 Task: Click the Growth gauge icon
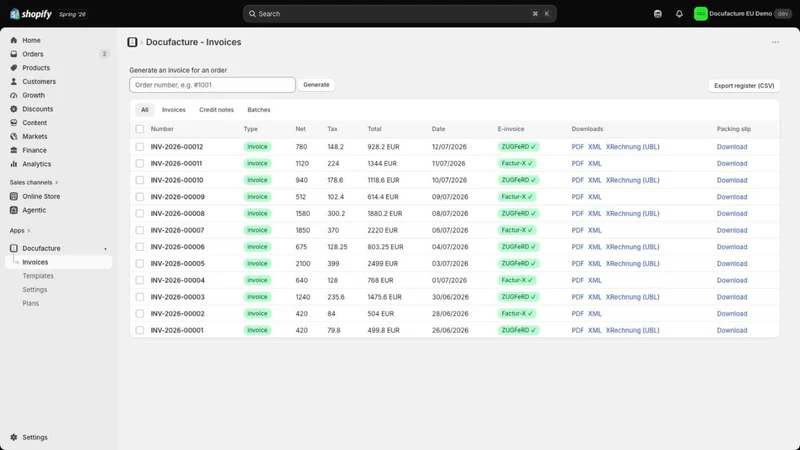click(x=14, y=95)
